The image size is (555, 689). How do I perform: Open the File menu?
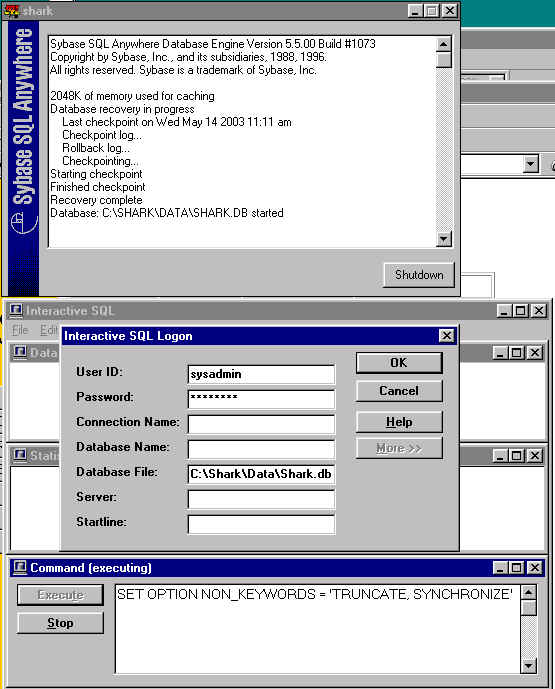click(x=20, y=330)
